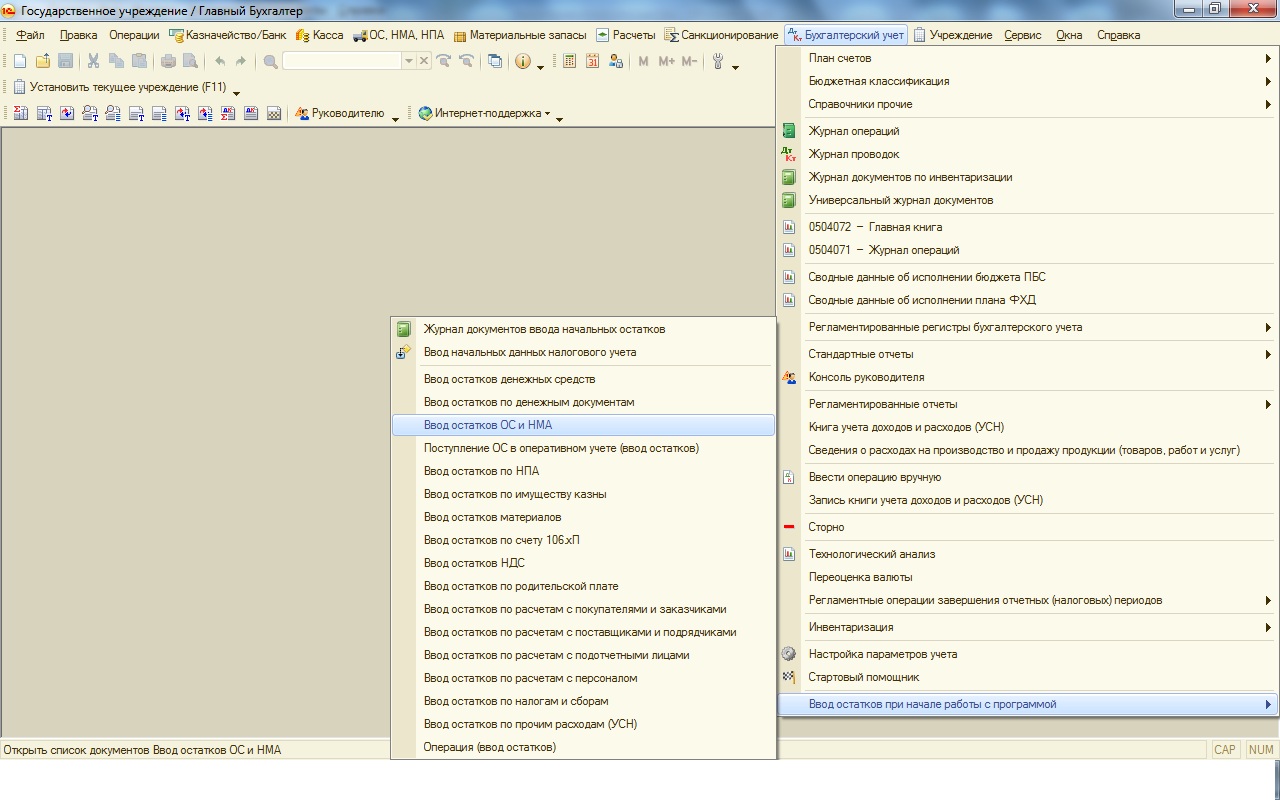Click Руководителю toolbar button
Image resolution: width=1280 pixels, height=800 pixels.
tap(340, 114)
